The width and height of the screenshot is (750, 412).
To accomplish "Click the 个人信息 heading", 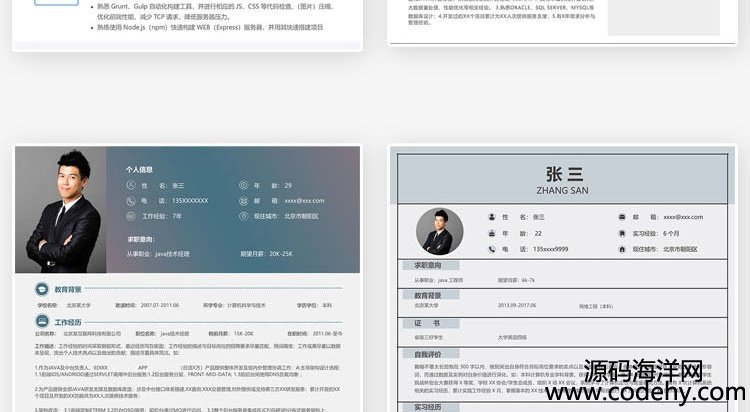I will point(139,169).
